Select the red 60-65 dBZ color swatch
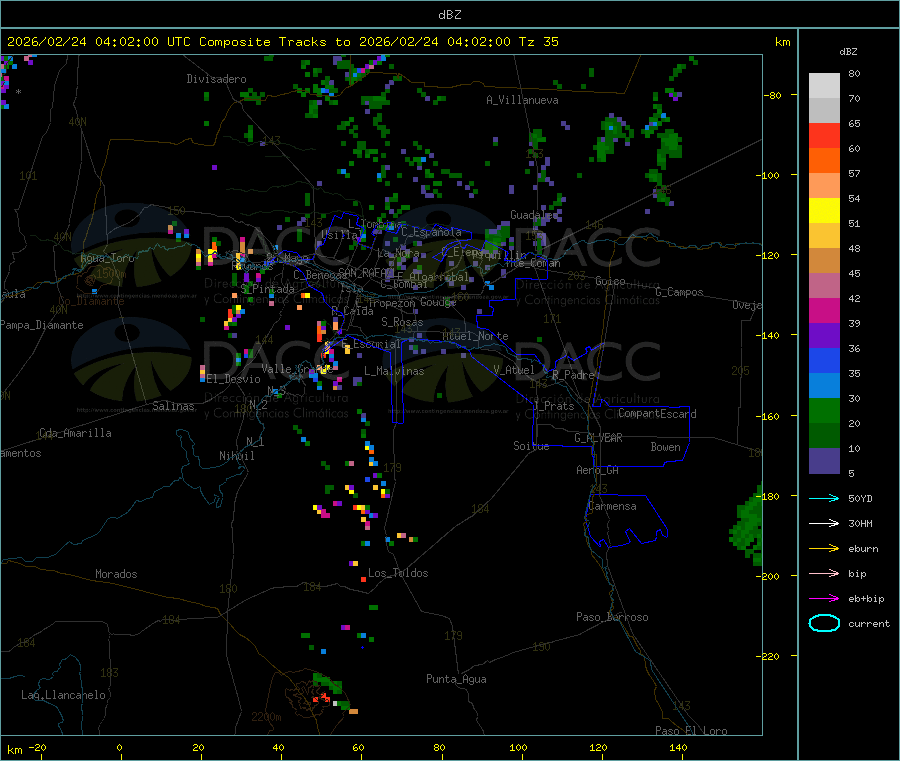Image resolution: width=900 pixels, height=761 pixels. click(824, 135)
